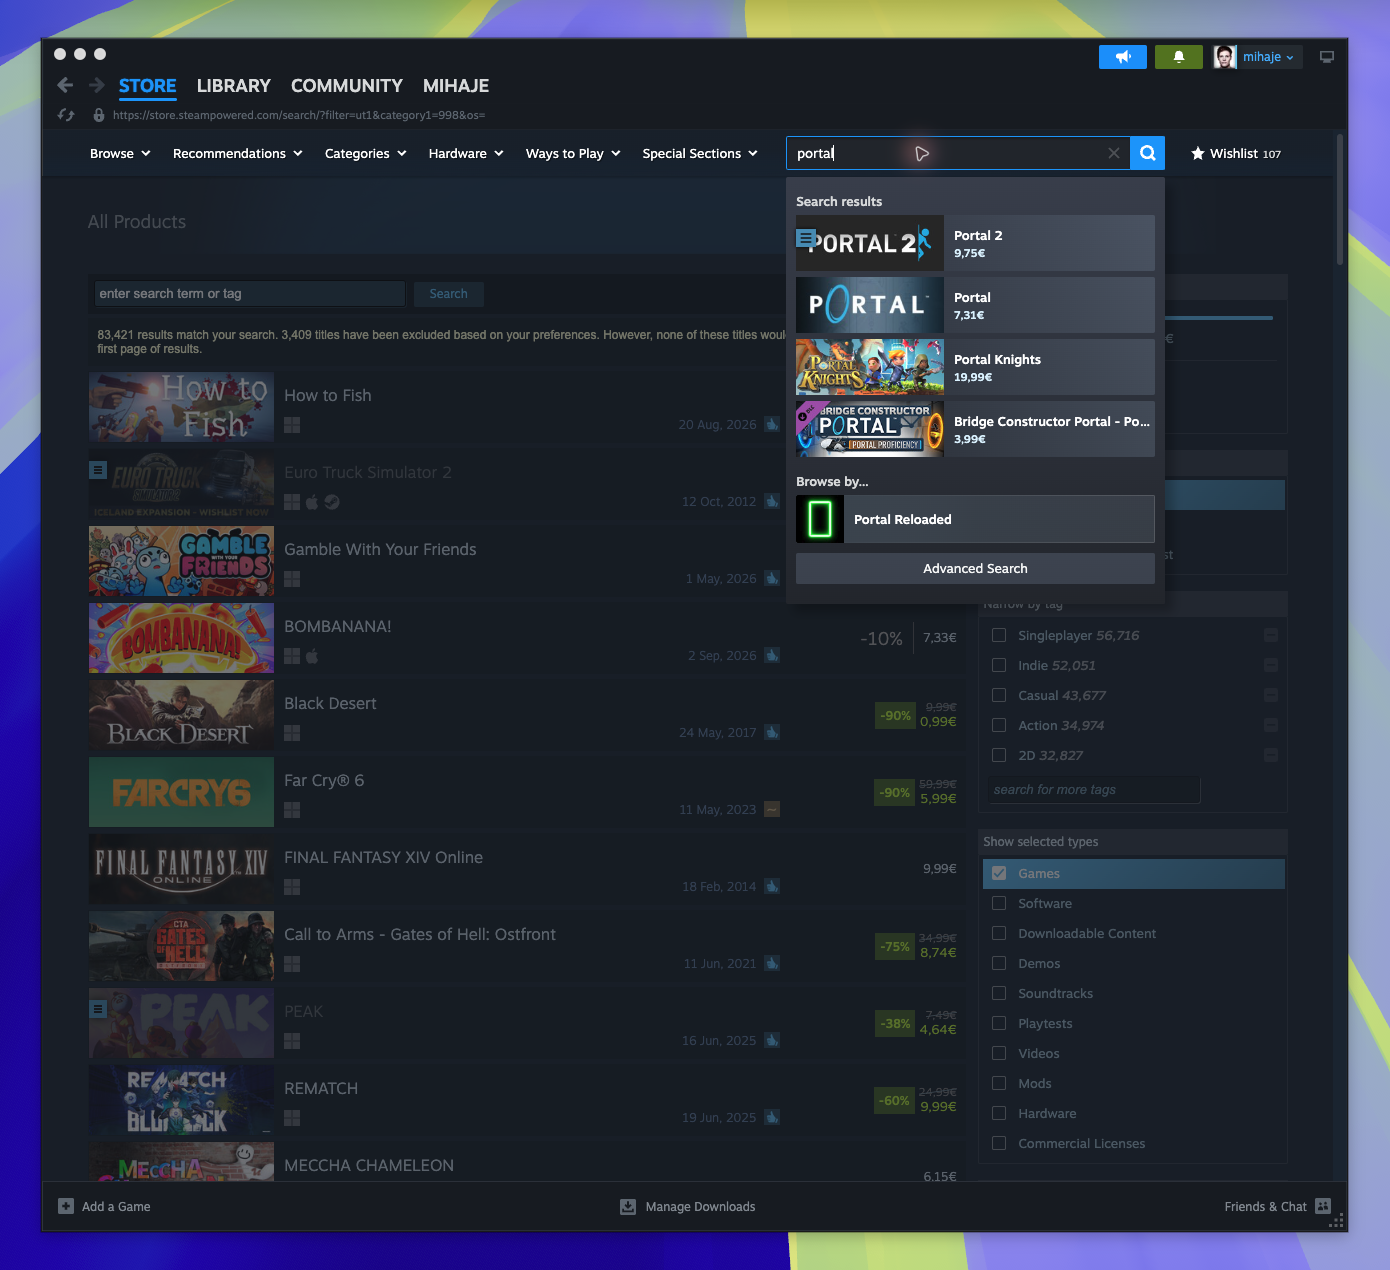Screen dimensions: 1390x1270
Task: Click the magnifier search button
Action: 1148,153
